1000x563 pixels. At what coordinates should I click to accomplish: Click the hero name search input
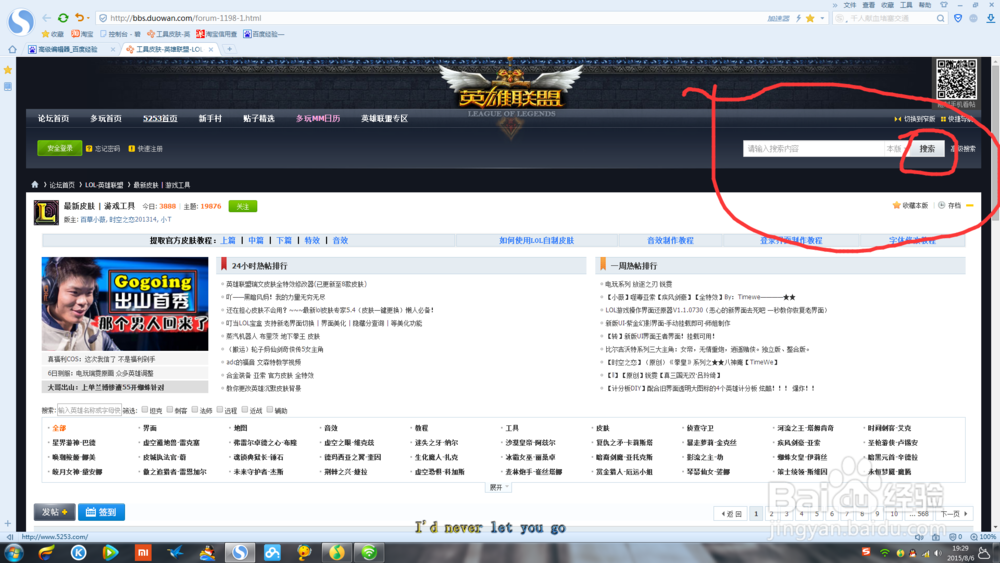(x=89, y=410)
